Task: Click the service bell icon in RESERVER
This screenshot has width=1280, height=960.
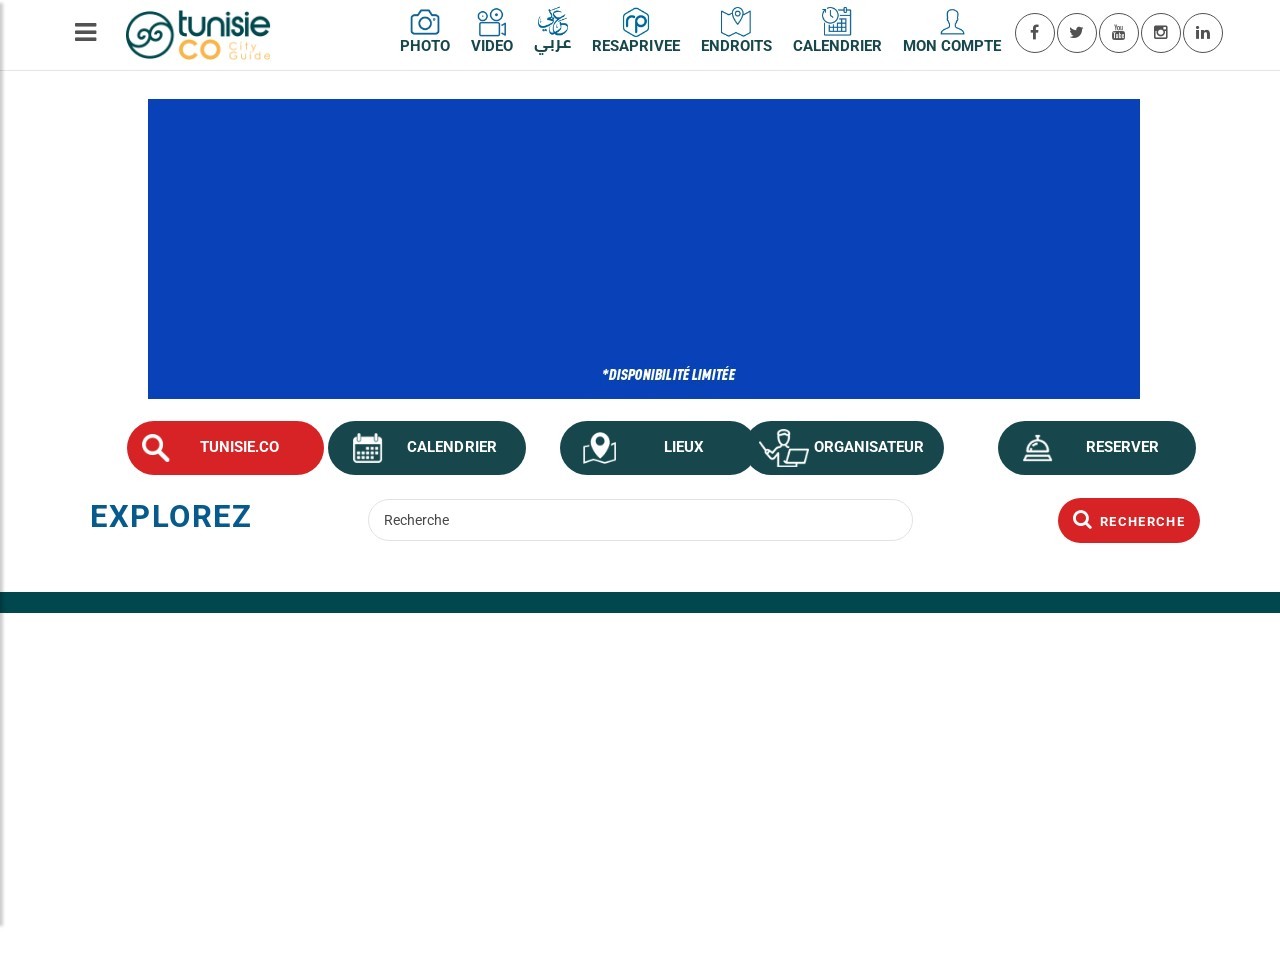Action: (1037, 448)
